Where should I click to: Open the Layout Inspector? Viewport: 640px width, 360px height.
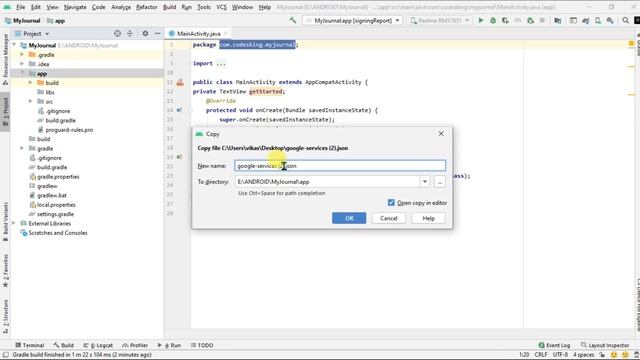coord(605,345)
